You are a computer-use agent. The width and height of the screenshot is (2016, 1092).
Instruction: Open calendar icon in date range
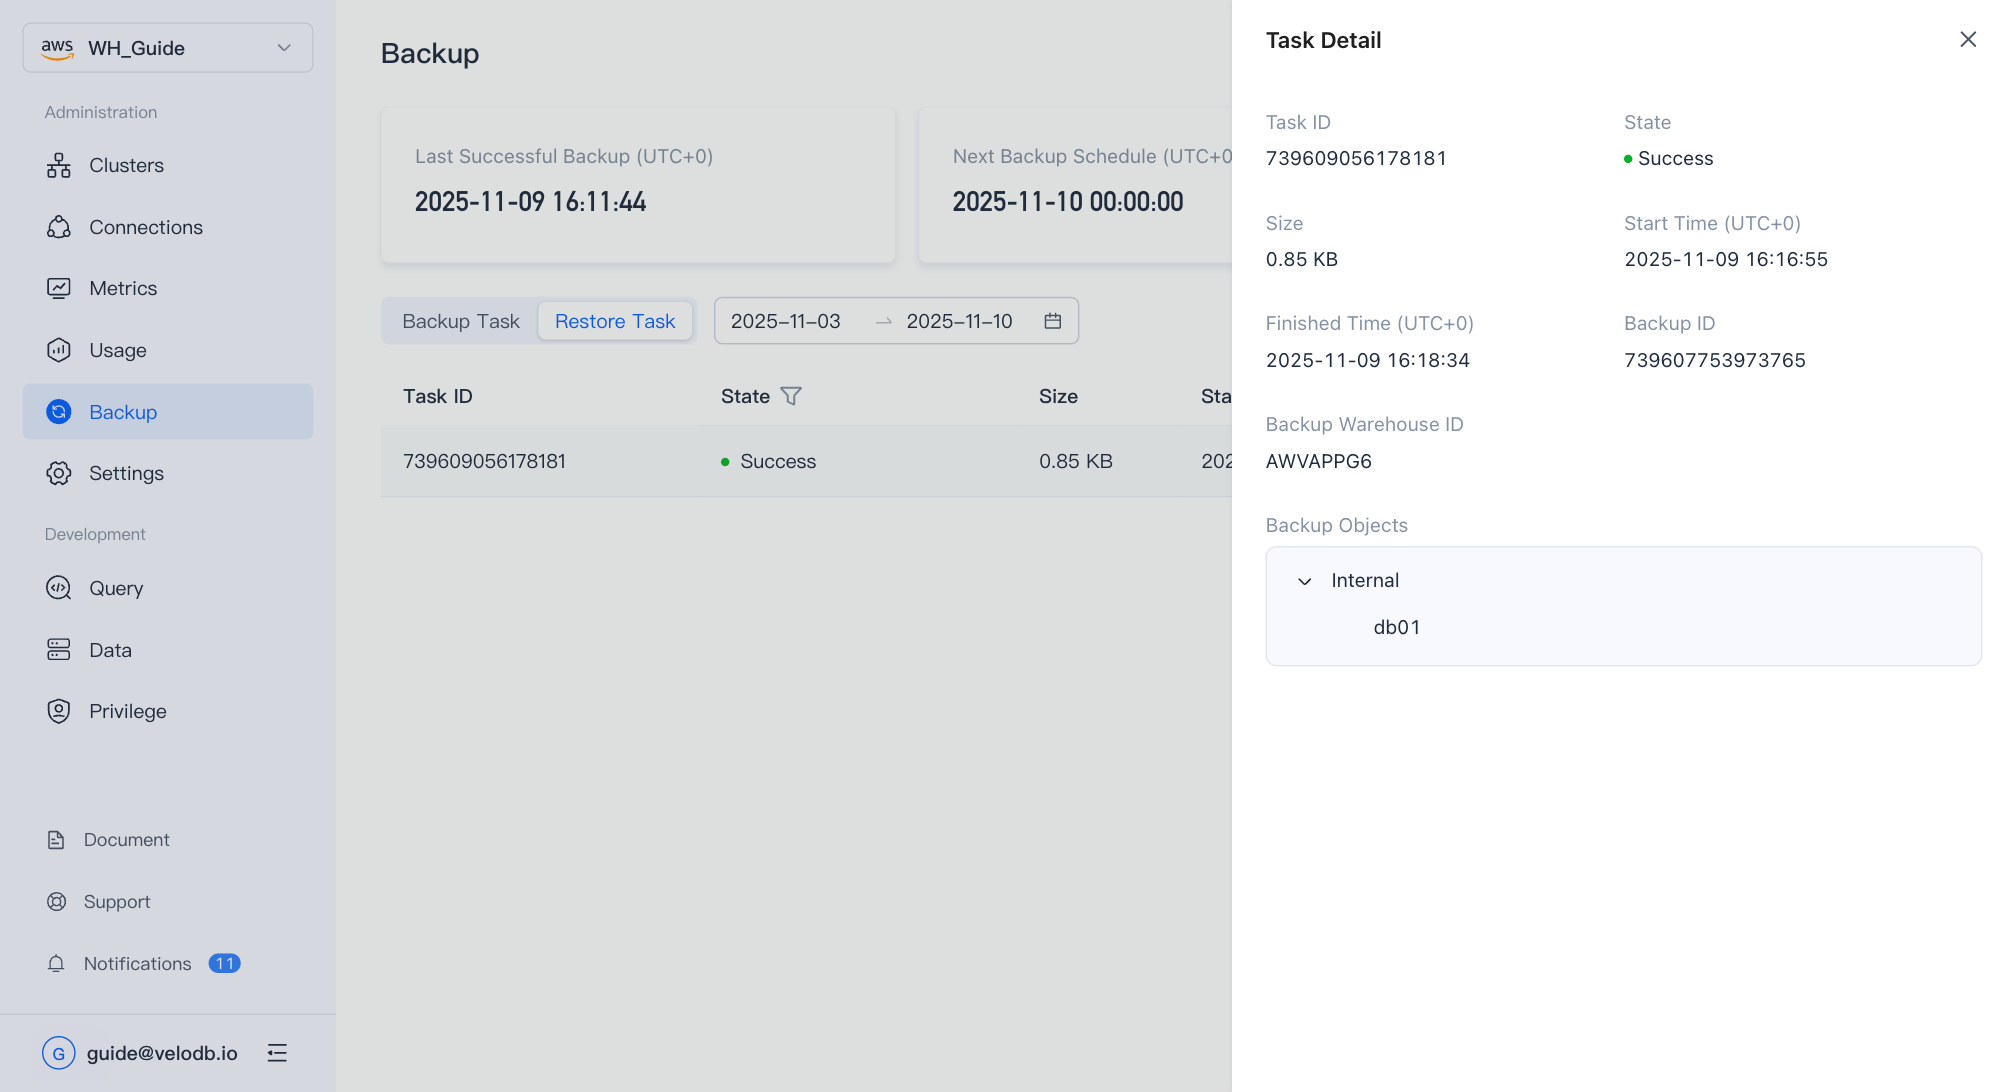(x=1052, y=321)
